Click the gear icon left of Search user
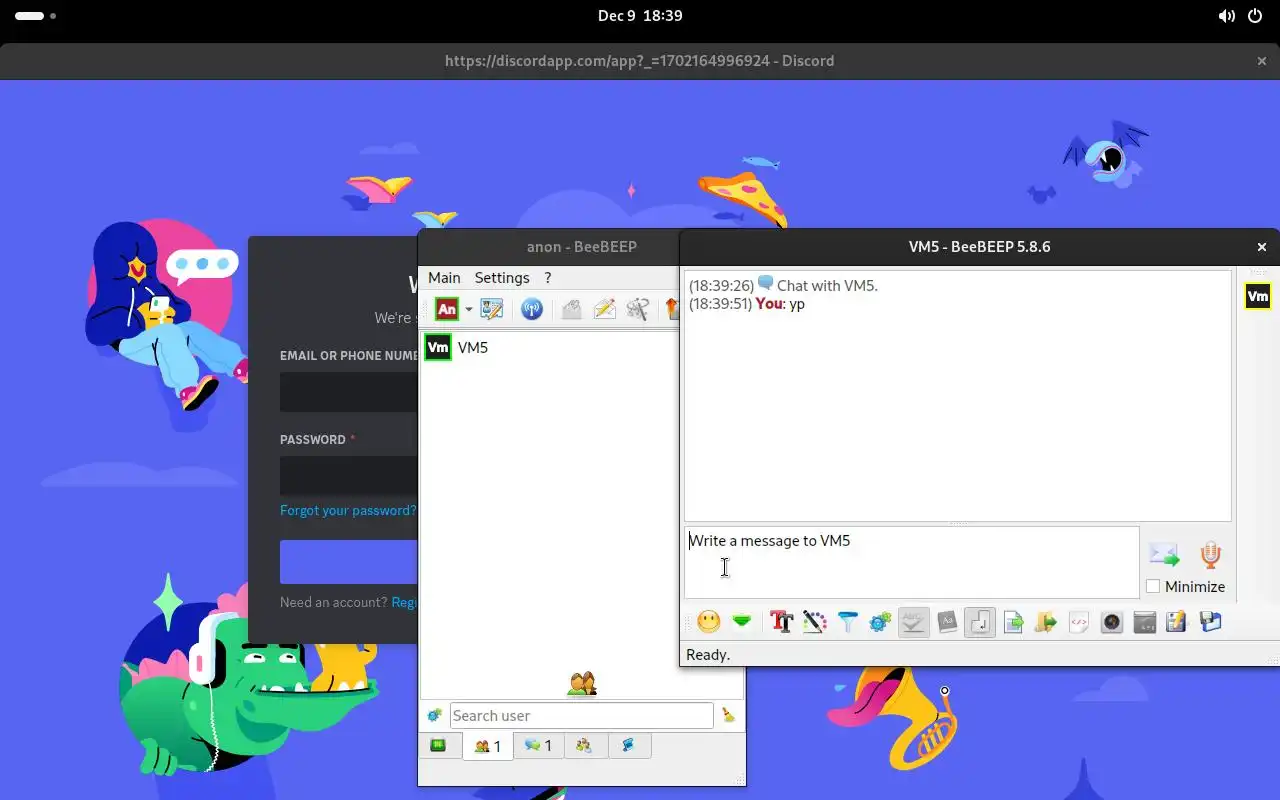The height and width of the screenshot is (800, 1280). coord(434,715)
